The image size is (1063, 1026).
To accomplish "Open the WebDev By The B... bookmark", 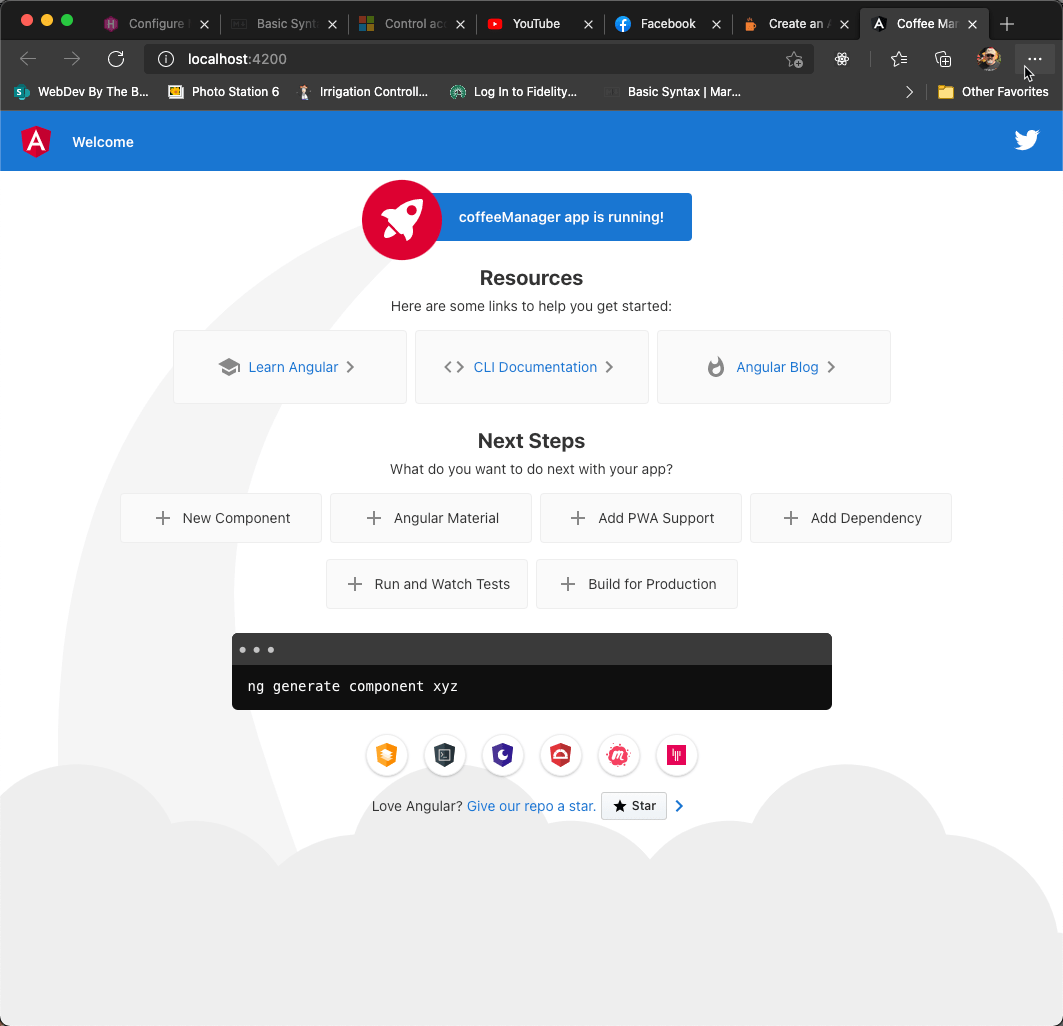I will pos(82,92).
